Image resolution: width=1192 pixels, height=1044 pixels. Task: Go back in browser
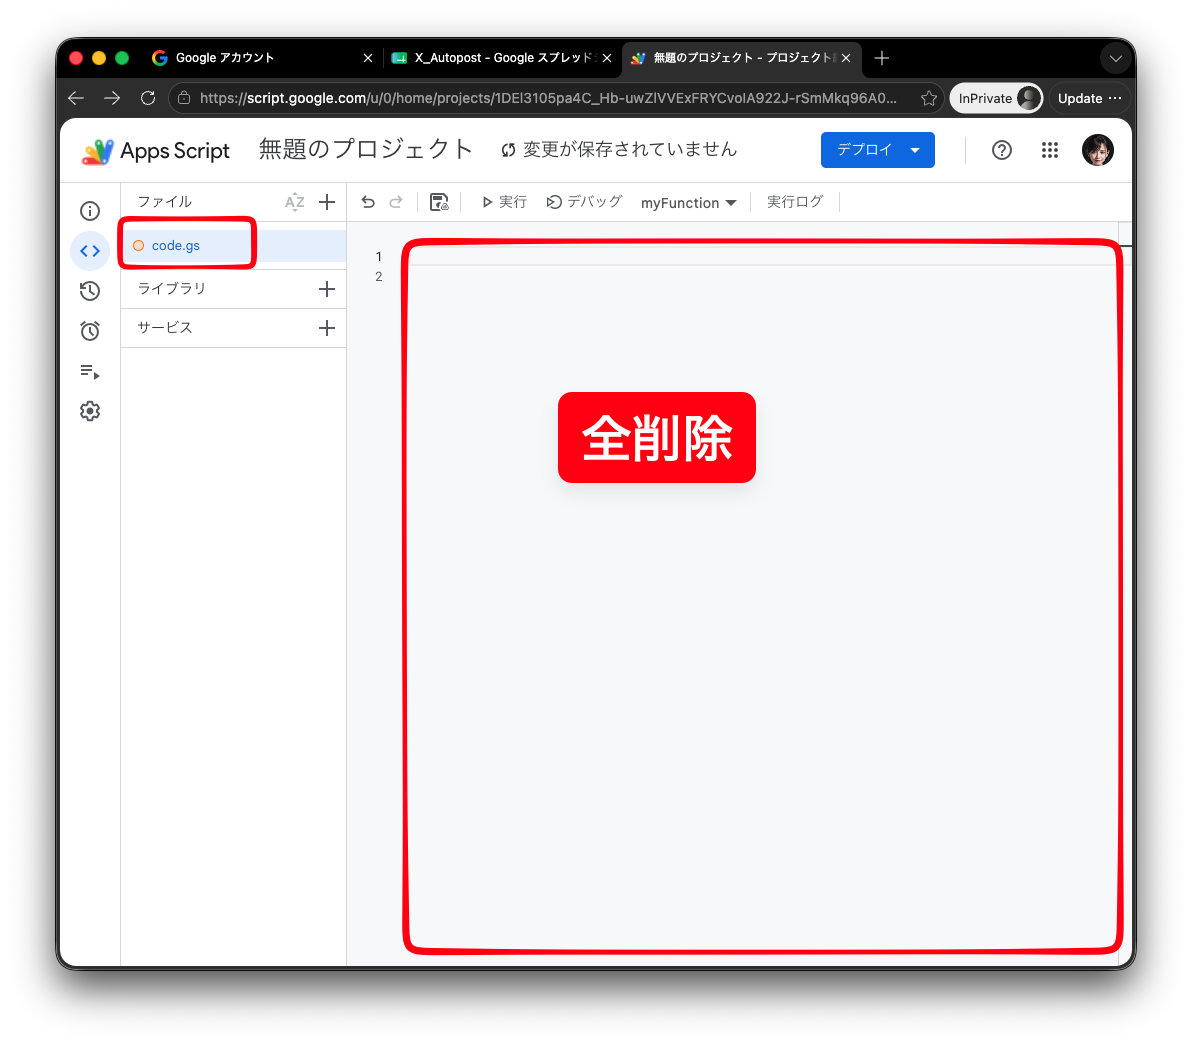click(x=76, y=98)
